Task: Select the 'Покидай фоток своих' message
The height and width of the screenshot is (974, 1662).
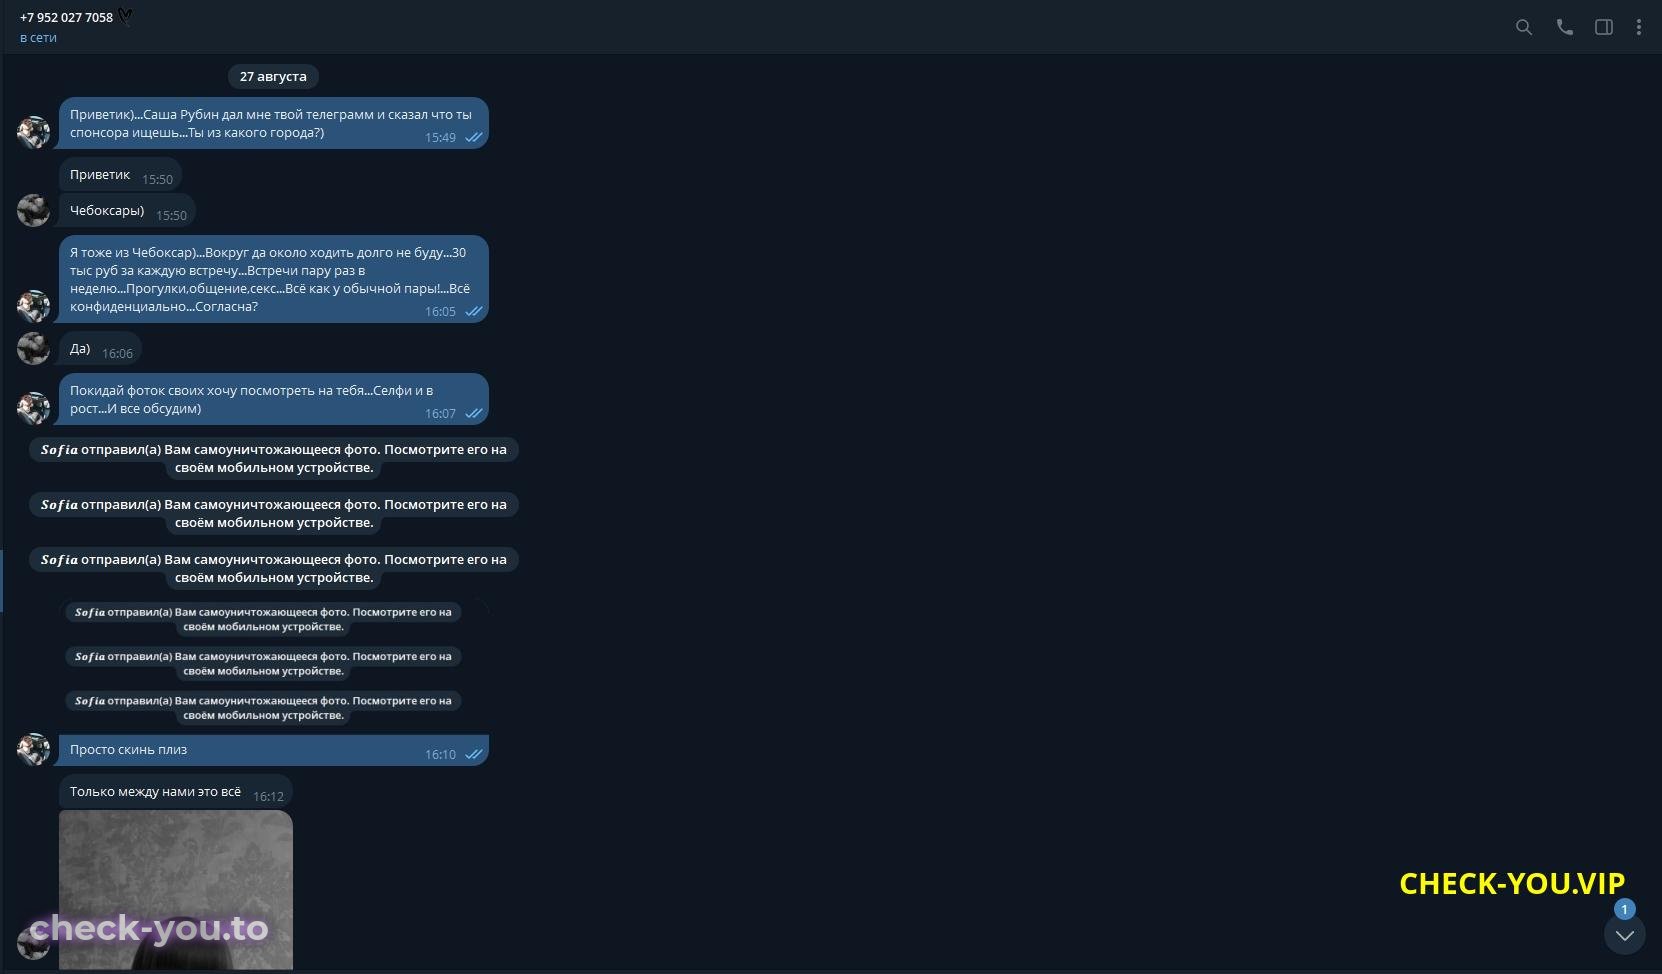Action: click(x=273, y=399)
